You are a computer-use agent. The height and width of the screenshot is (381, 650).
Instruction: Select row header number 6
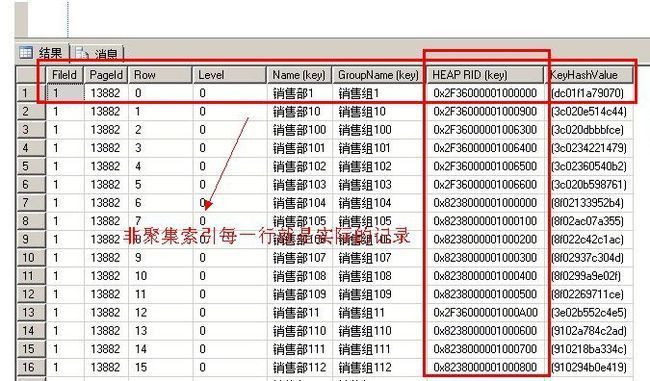pos(31,184)
